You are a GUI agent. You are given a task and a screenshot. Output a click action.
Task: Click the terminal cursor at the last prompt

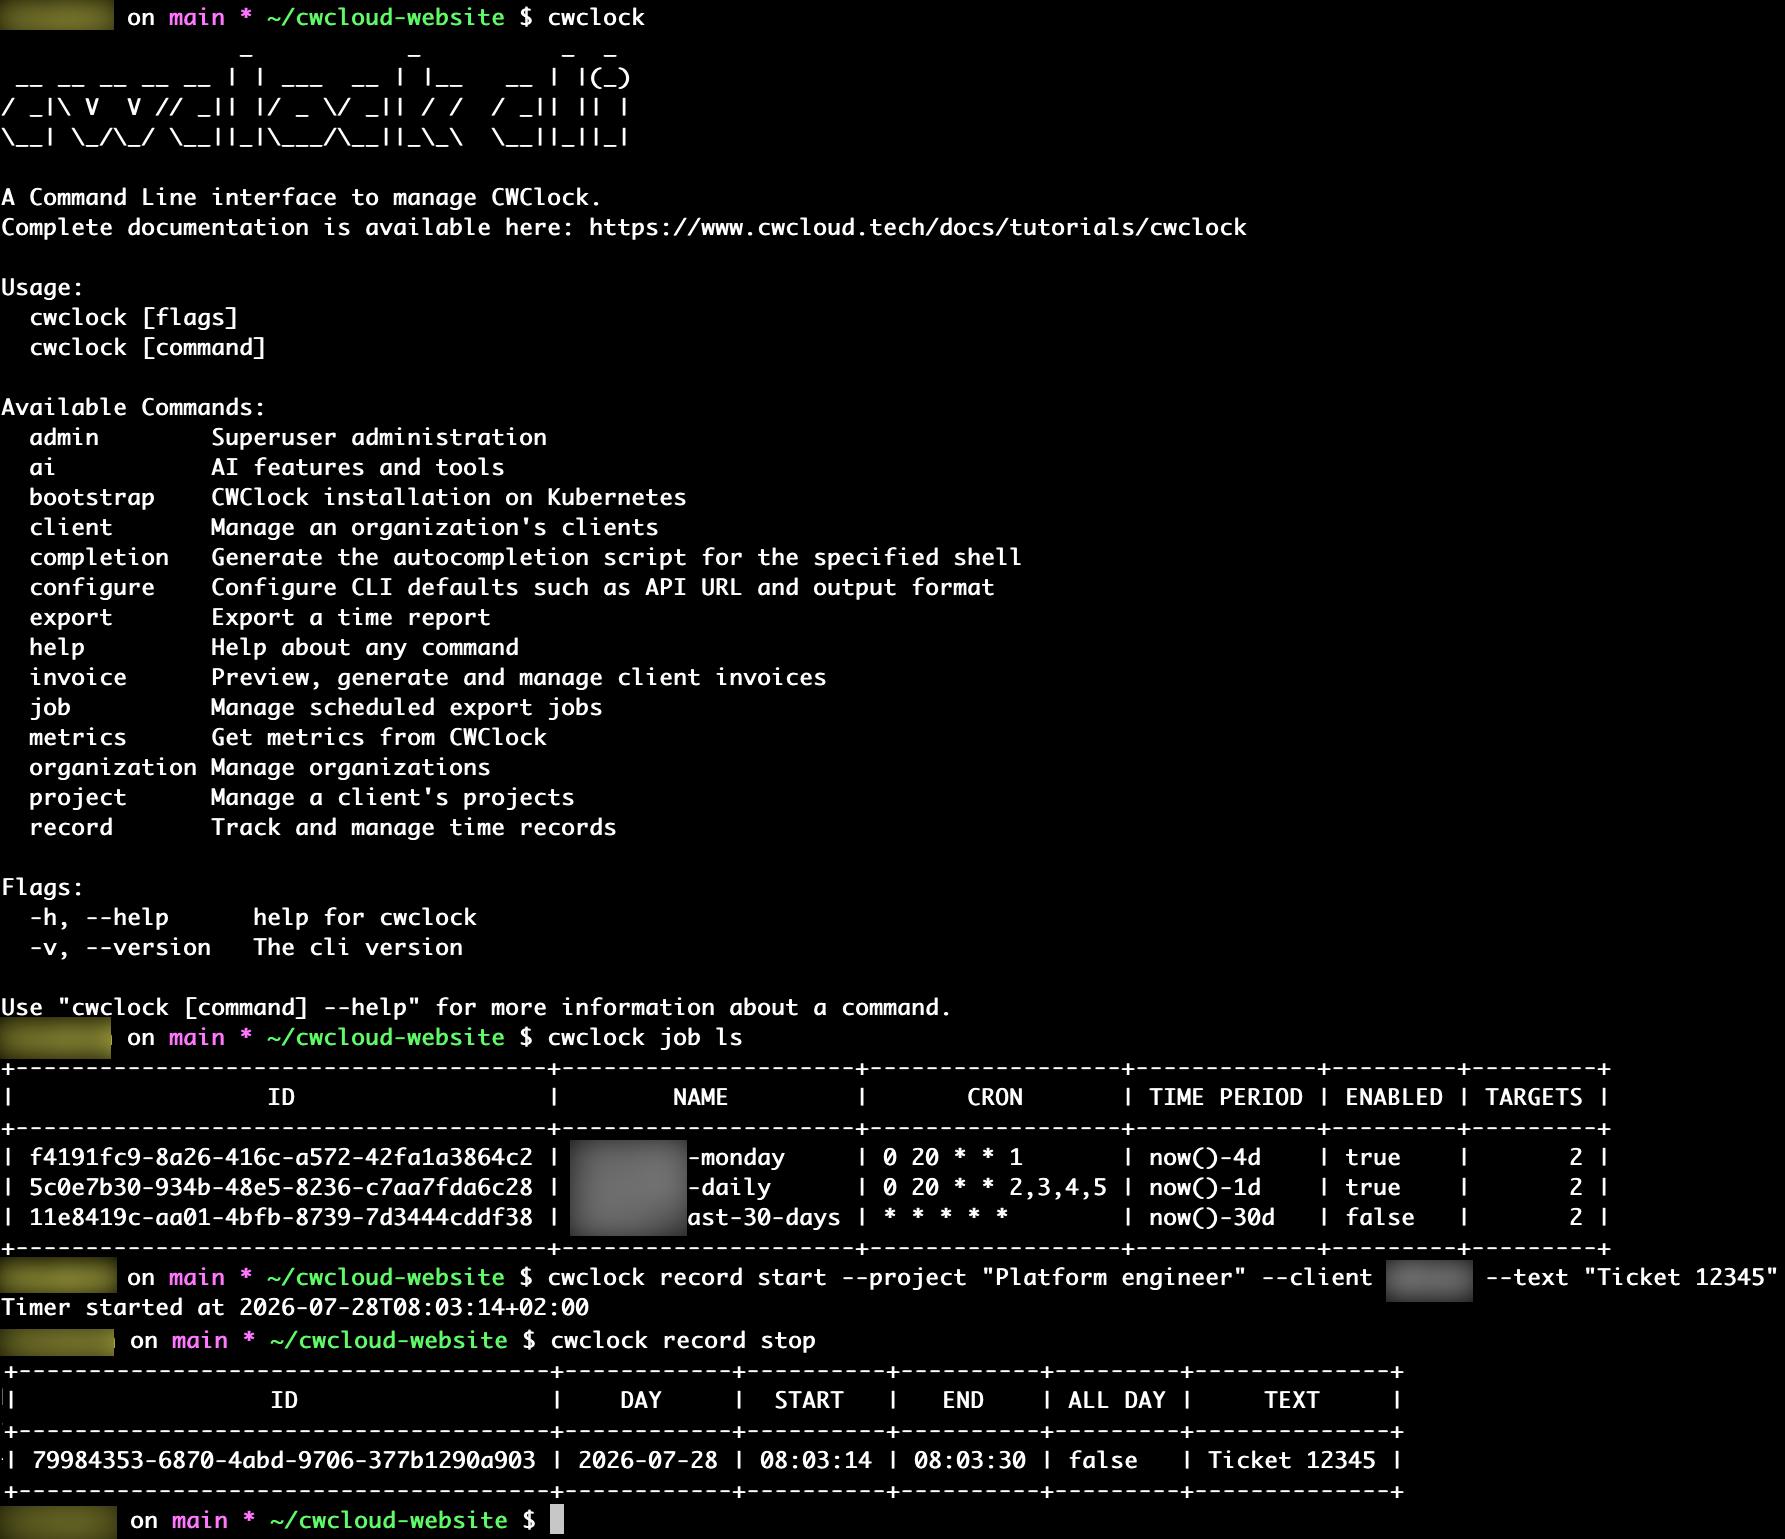pyautogui.click(x=557, y=1520)
